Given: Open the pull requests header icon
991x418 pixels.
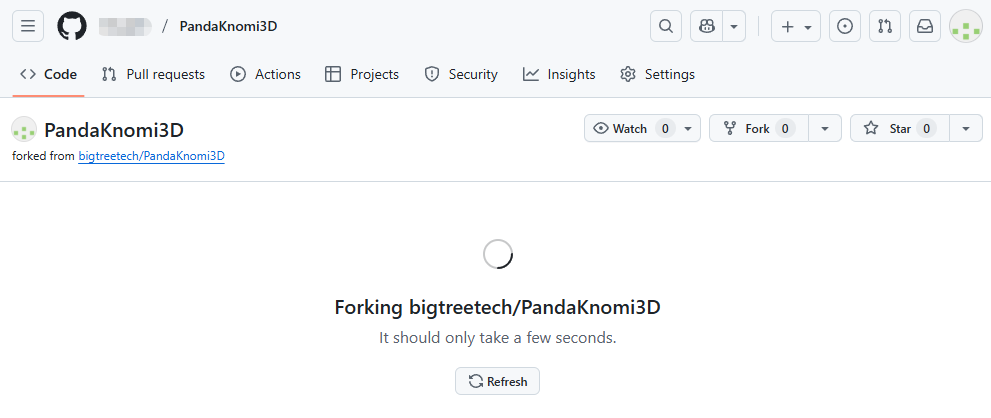Looking at the screenshot, I should coord(885,26).
